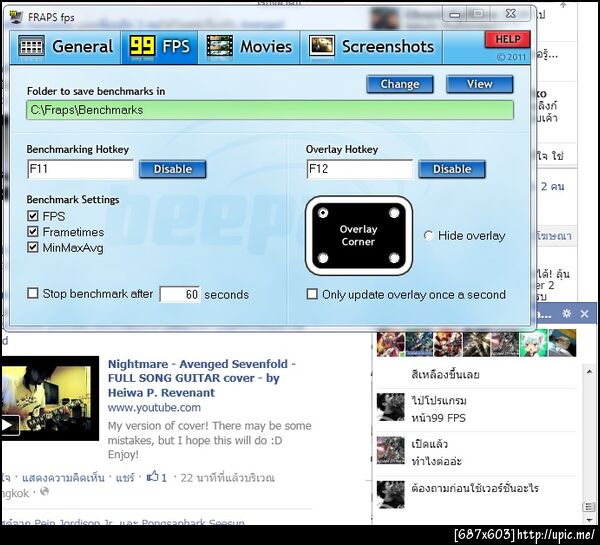
Task: Click the red HELP button
Action: click(x=507, y=39)
